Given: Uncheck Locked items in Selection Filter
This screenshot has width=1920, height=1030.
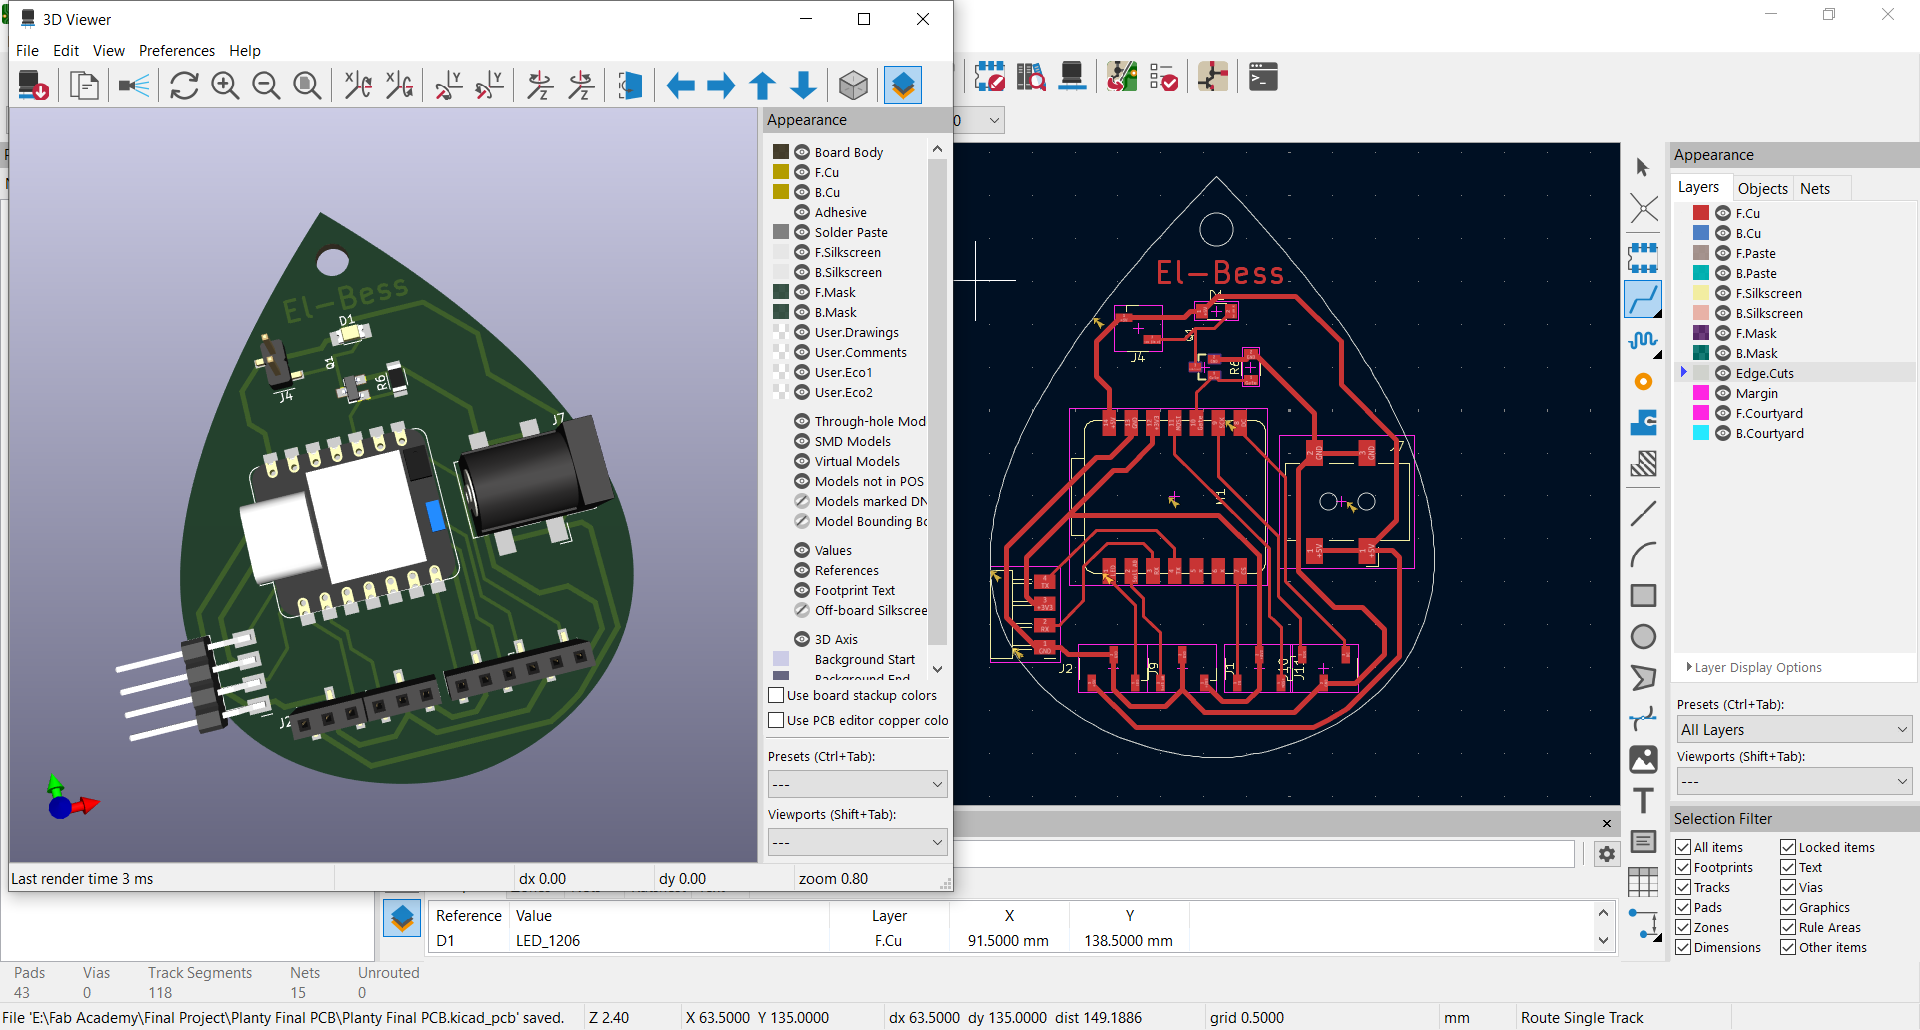Looking at the screenshot, I should [x=1788, y=847].
